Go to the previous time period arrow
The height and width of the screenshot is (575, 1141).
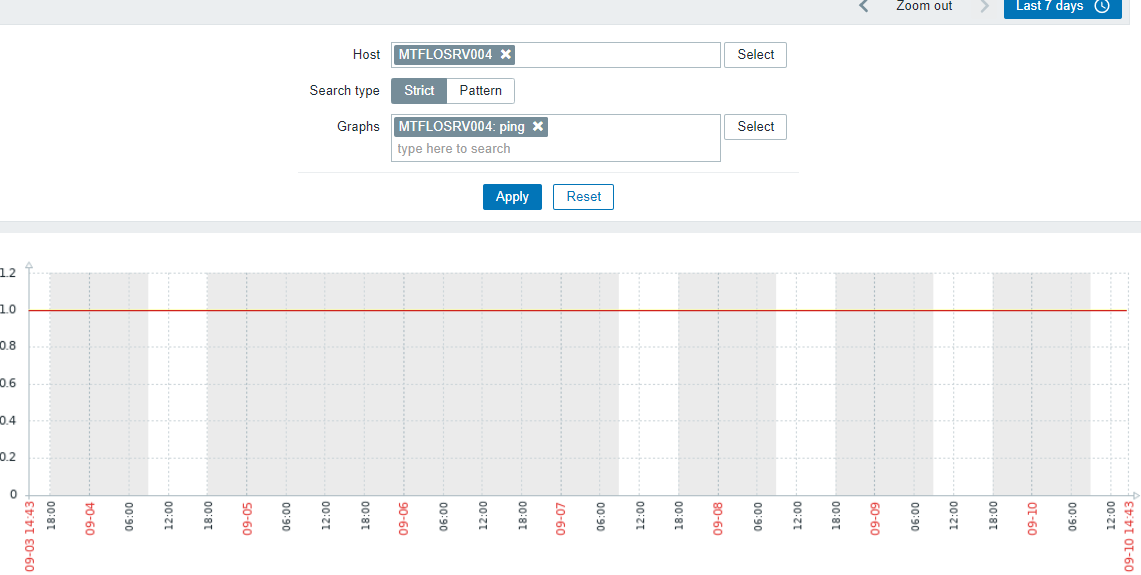click(864, 6)
